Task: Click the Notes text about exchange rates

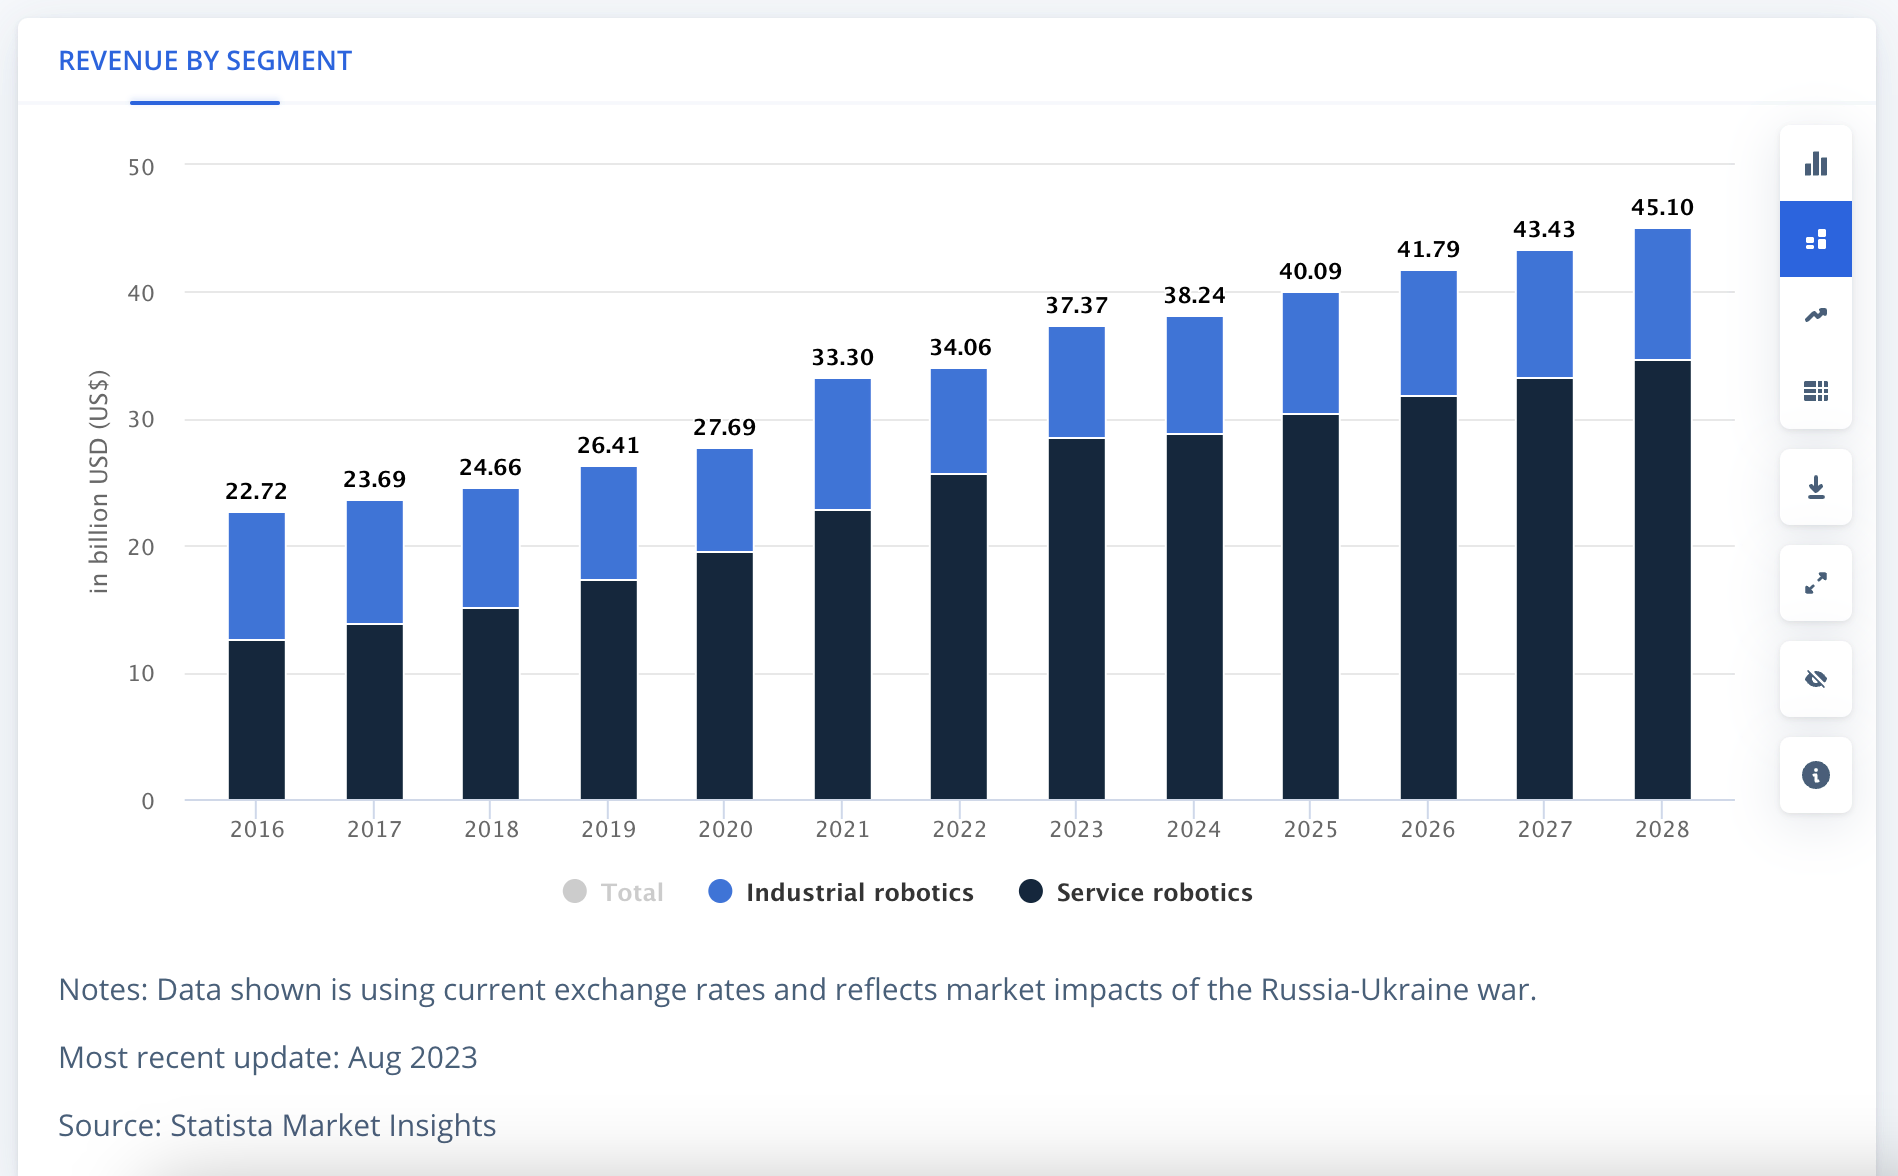Action: pos(797,989)
